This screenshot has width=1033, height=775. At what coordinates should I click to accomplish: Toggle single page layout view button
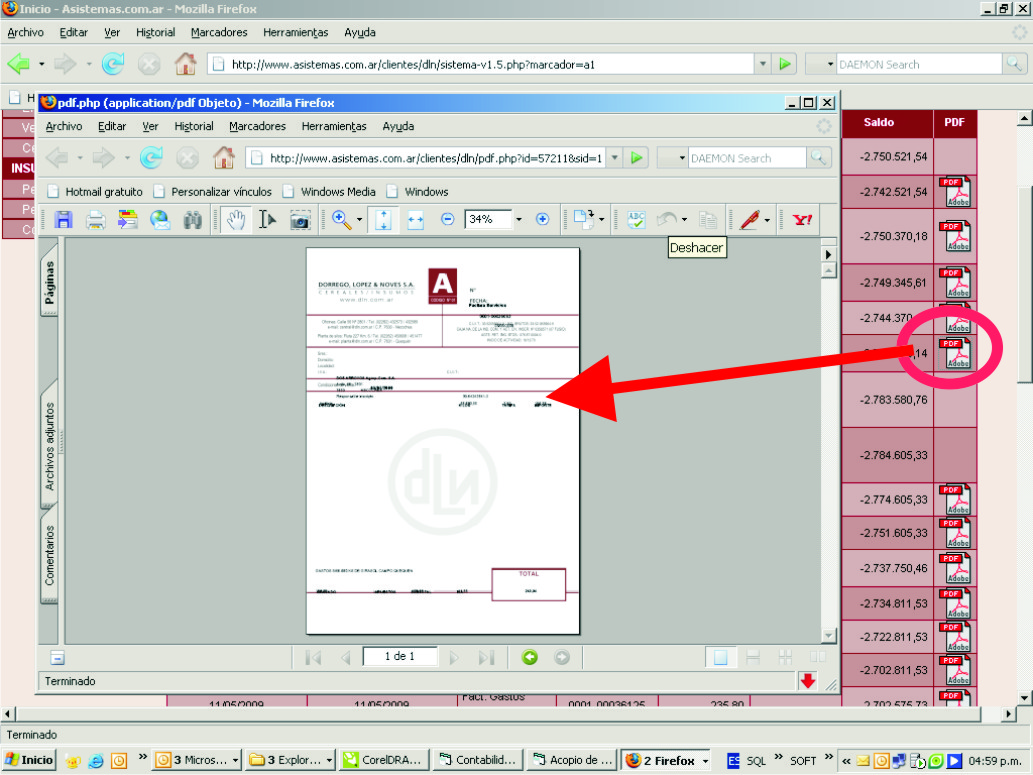[x=719, y=657]
